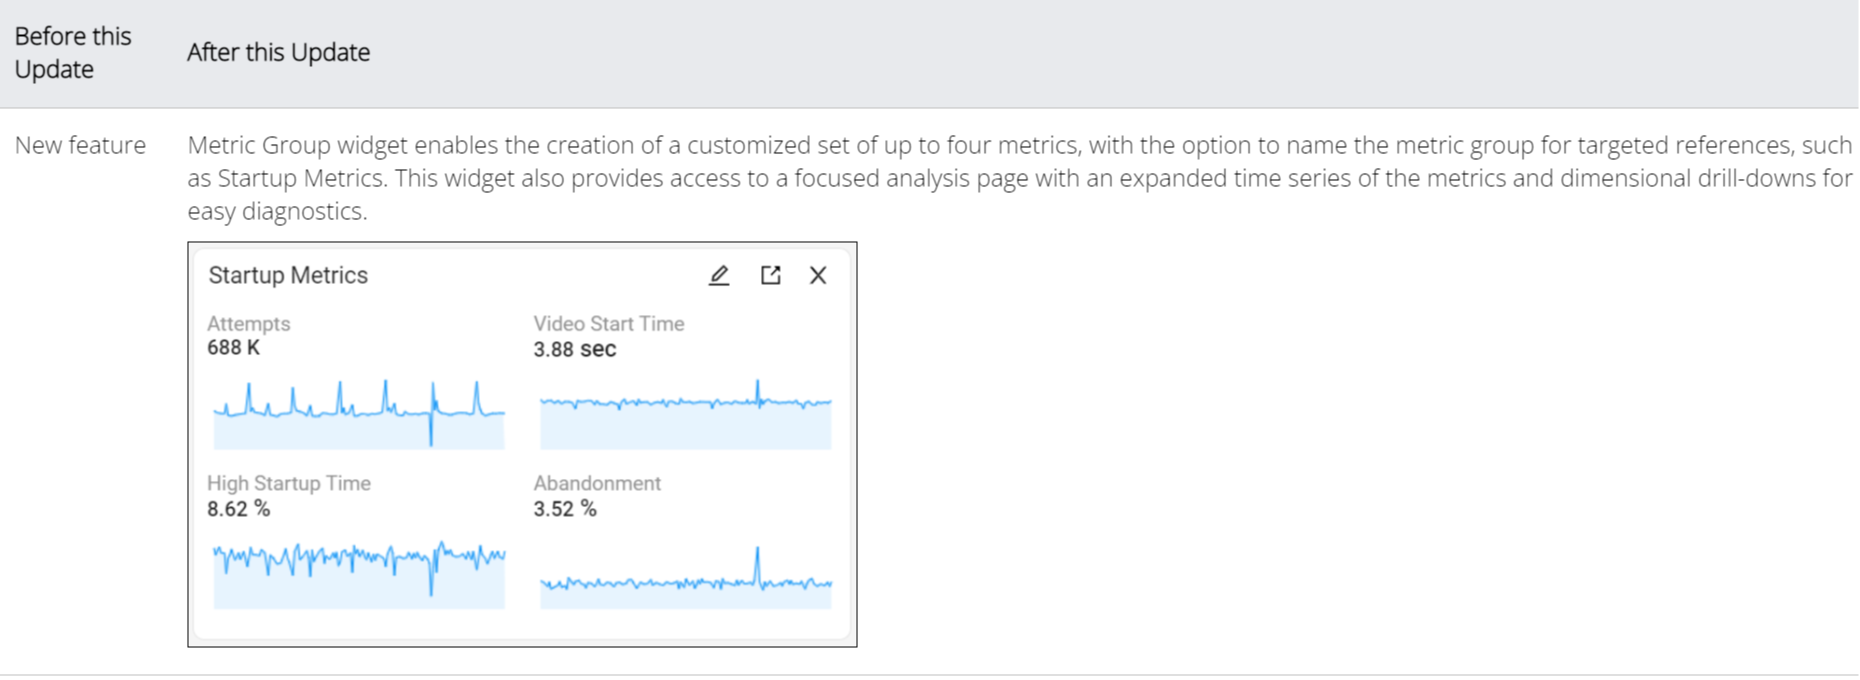Click the Attempts sparkline chart
Viewport: 1860px width, 680px height.
[x=358, y=414]
